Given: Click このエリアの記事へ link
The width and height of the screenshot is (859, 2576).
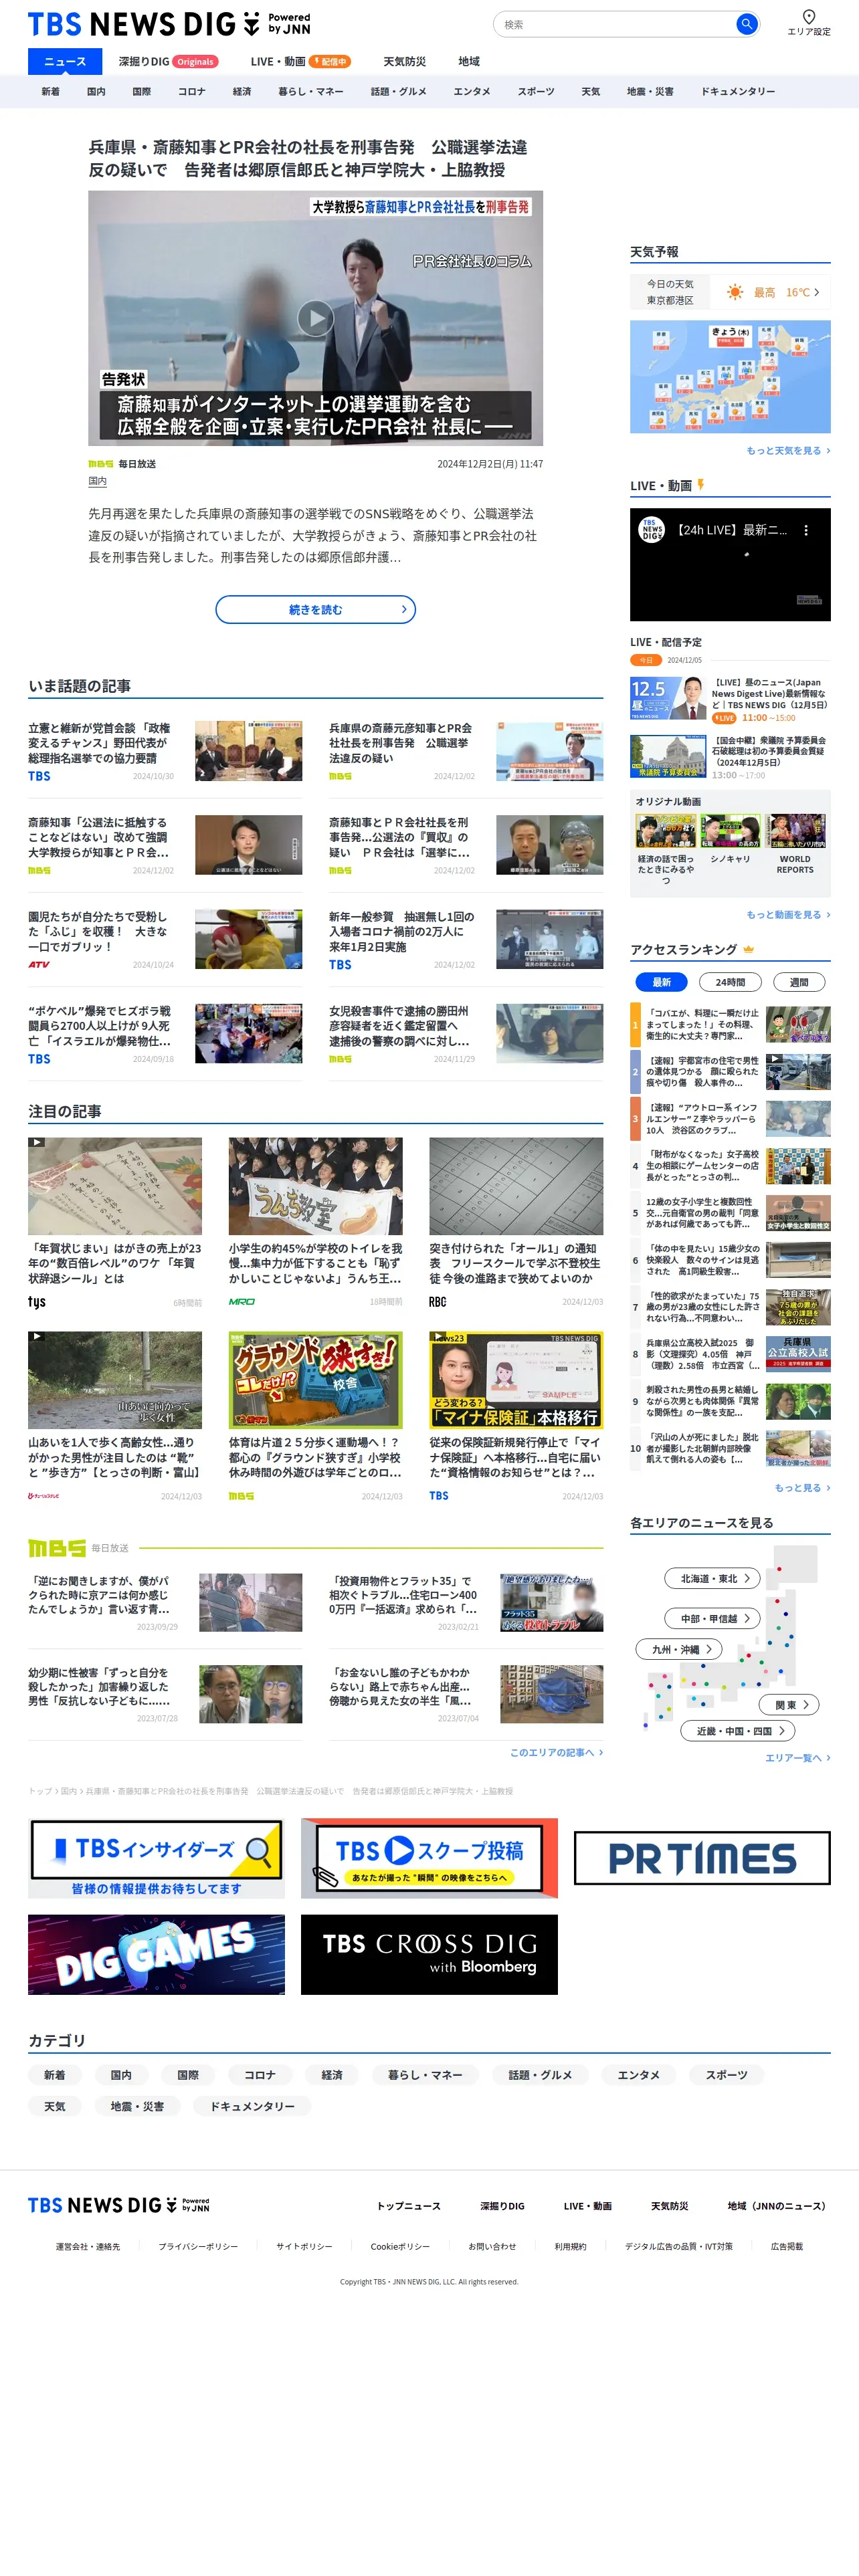Looking at the screenshot, I should click(x=556, y=1752).
